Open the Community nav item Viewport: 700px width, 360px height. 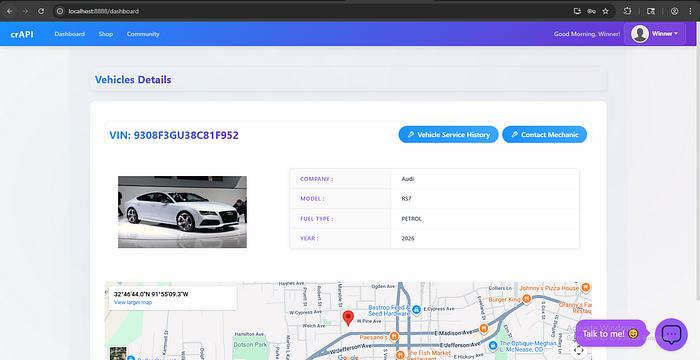pos(143,34)
